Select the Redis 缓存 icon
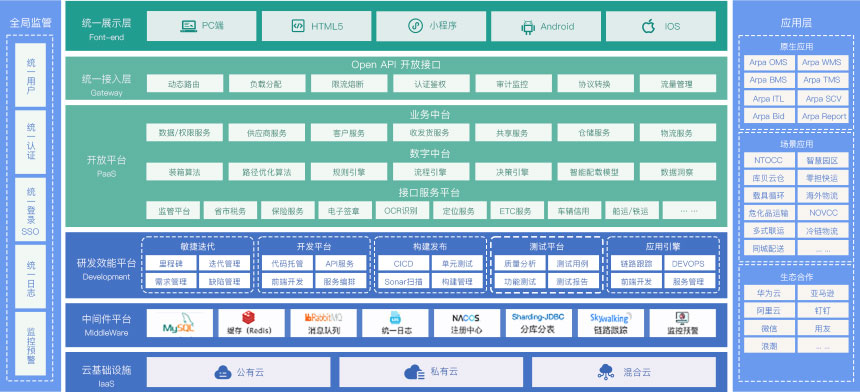This screenshot has height=392, width=860. pyautogui.click(x=248, y=317)
